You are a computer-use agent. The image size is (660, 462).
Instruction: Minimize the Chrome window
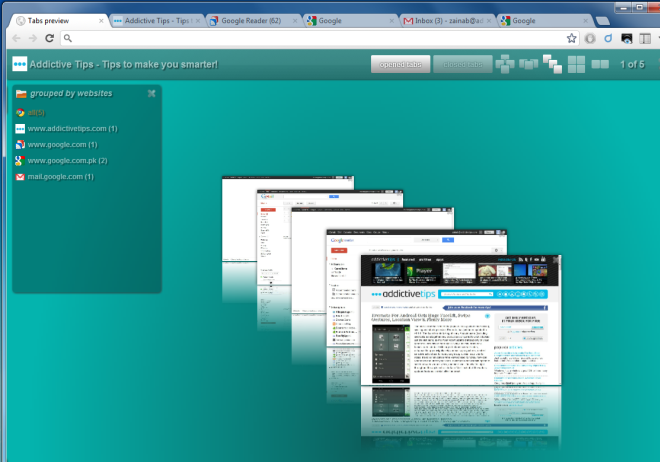click(x=623, y=8)
